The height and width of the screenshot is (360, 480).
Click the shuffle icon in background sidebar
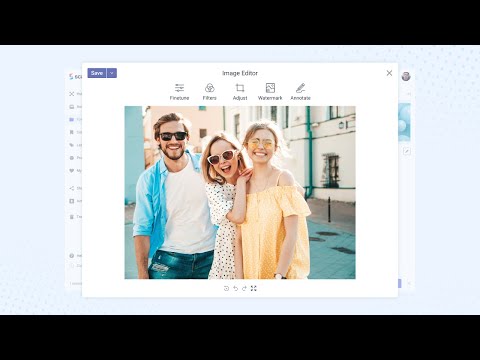click(72, 94)
